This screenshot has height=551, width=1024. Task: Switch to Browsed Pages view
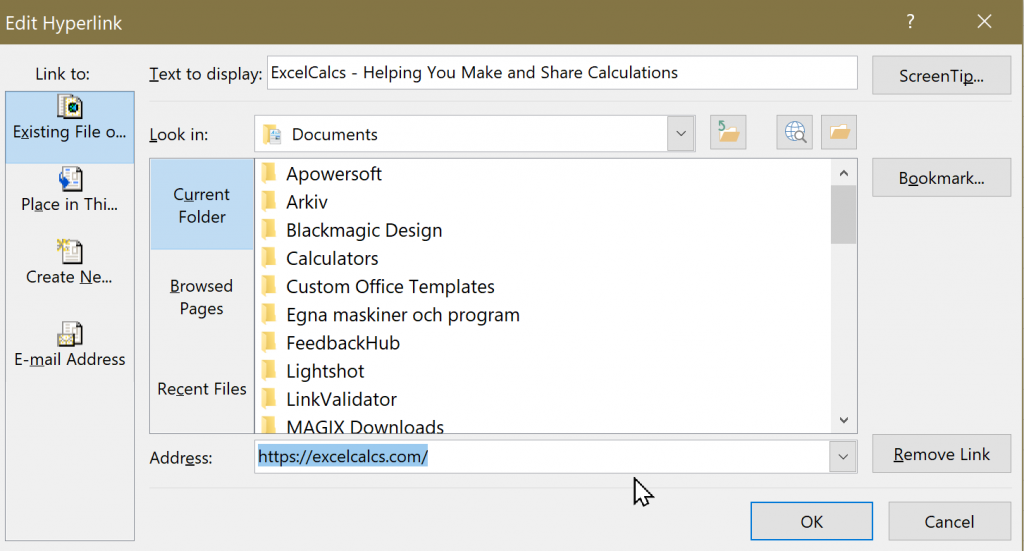coord(202,297)
